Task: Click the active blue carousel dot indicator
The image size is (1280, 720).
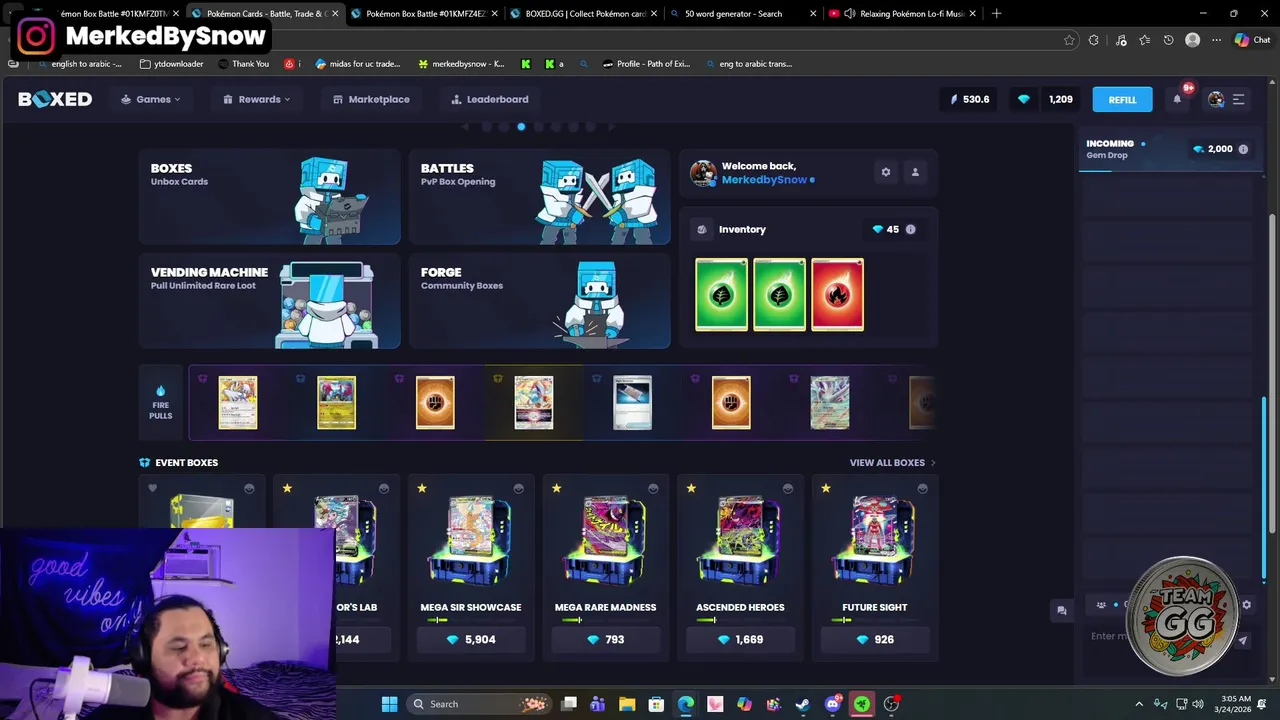Action: click(521, 127)
